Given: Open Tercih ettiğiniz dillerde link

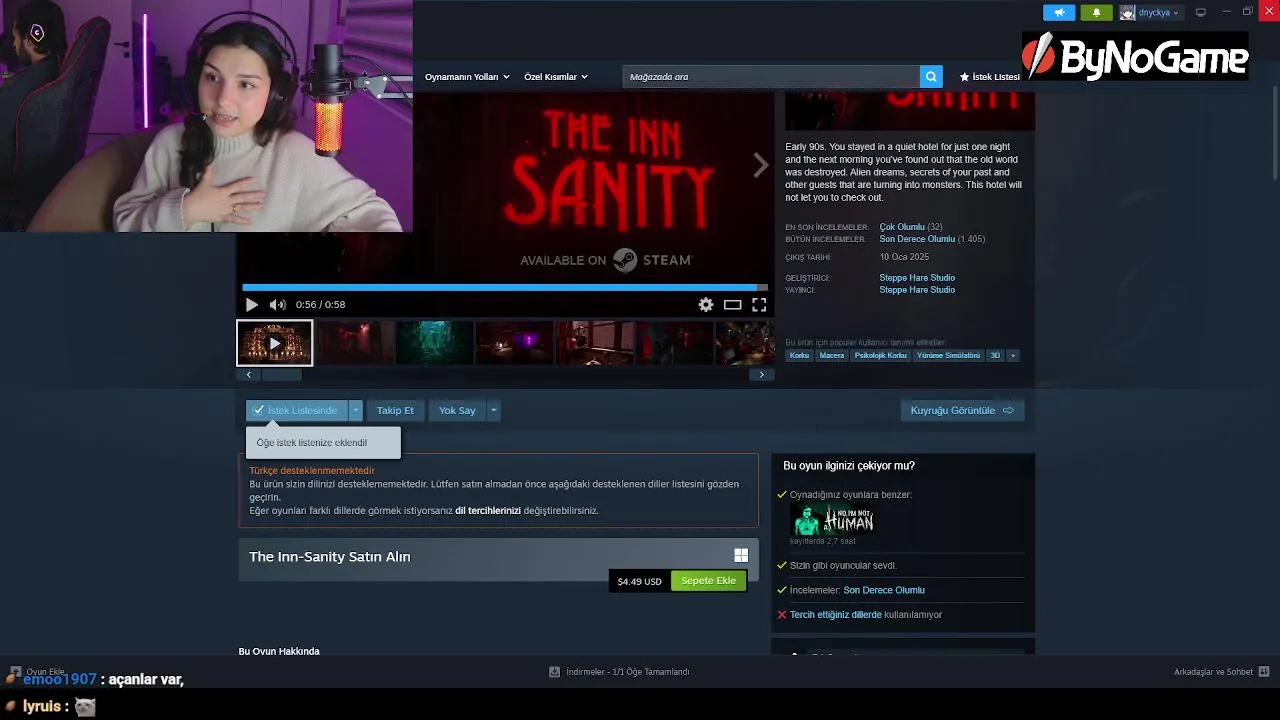Looking at the screenshot, I should coord(836,615).
